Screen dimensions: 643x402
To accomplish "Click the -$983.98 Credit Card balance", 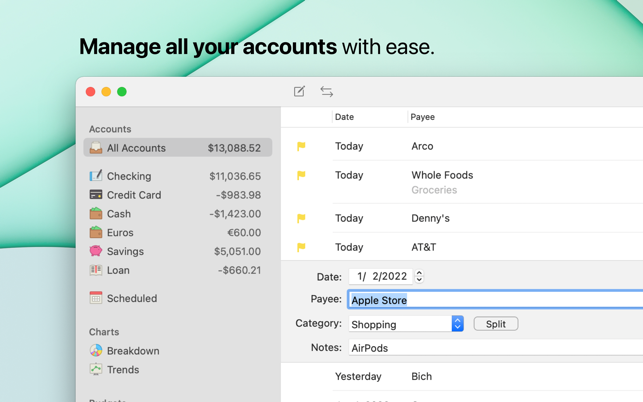I will click(238, 195).
